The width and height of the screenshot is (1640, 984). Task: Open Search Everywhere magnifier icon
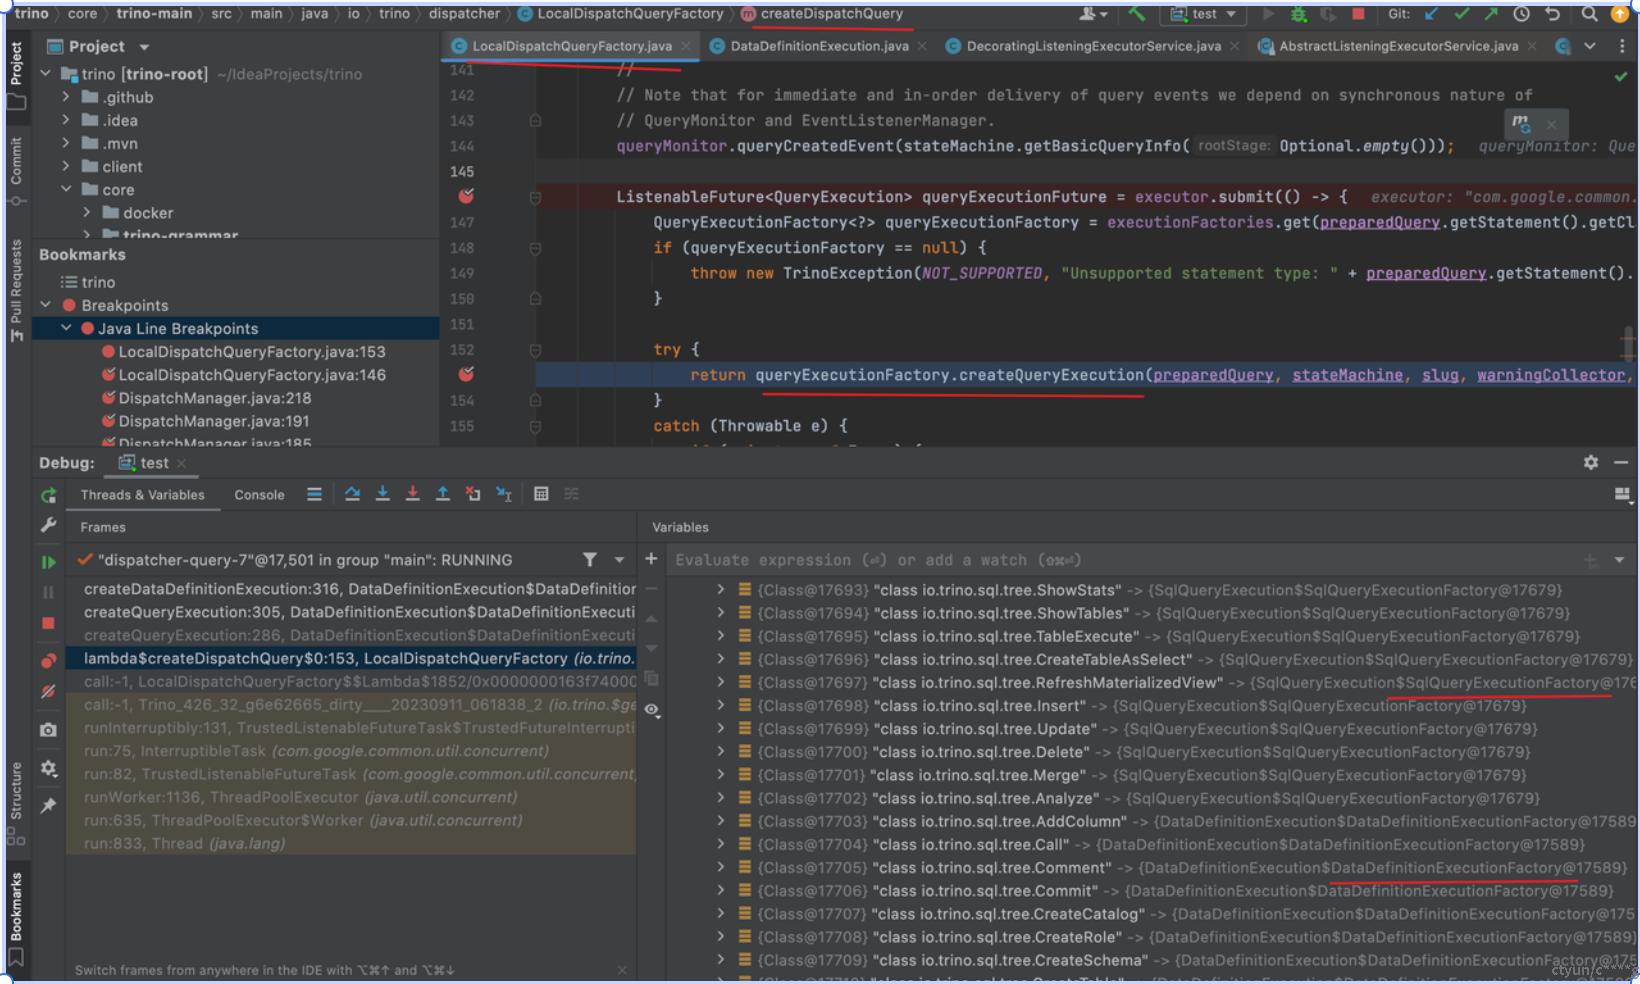pyautogui.click(x=1589, y=14)
